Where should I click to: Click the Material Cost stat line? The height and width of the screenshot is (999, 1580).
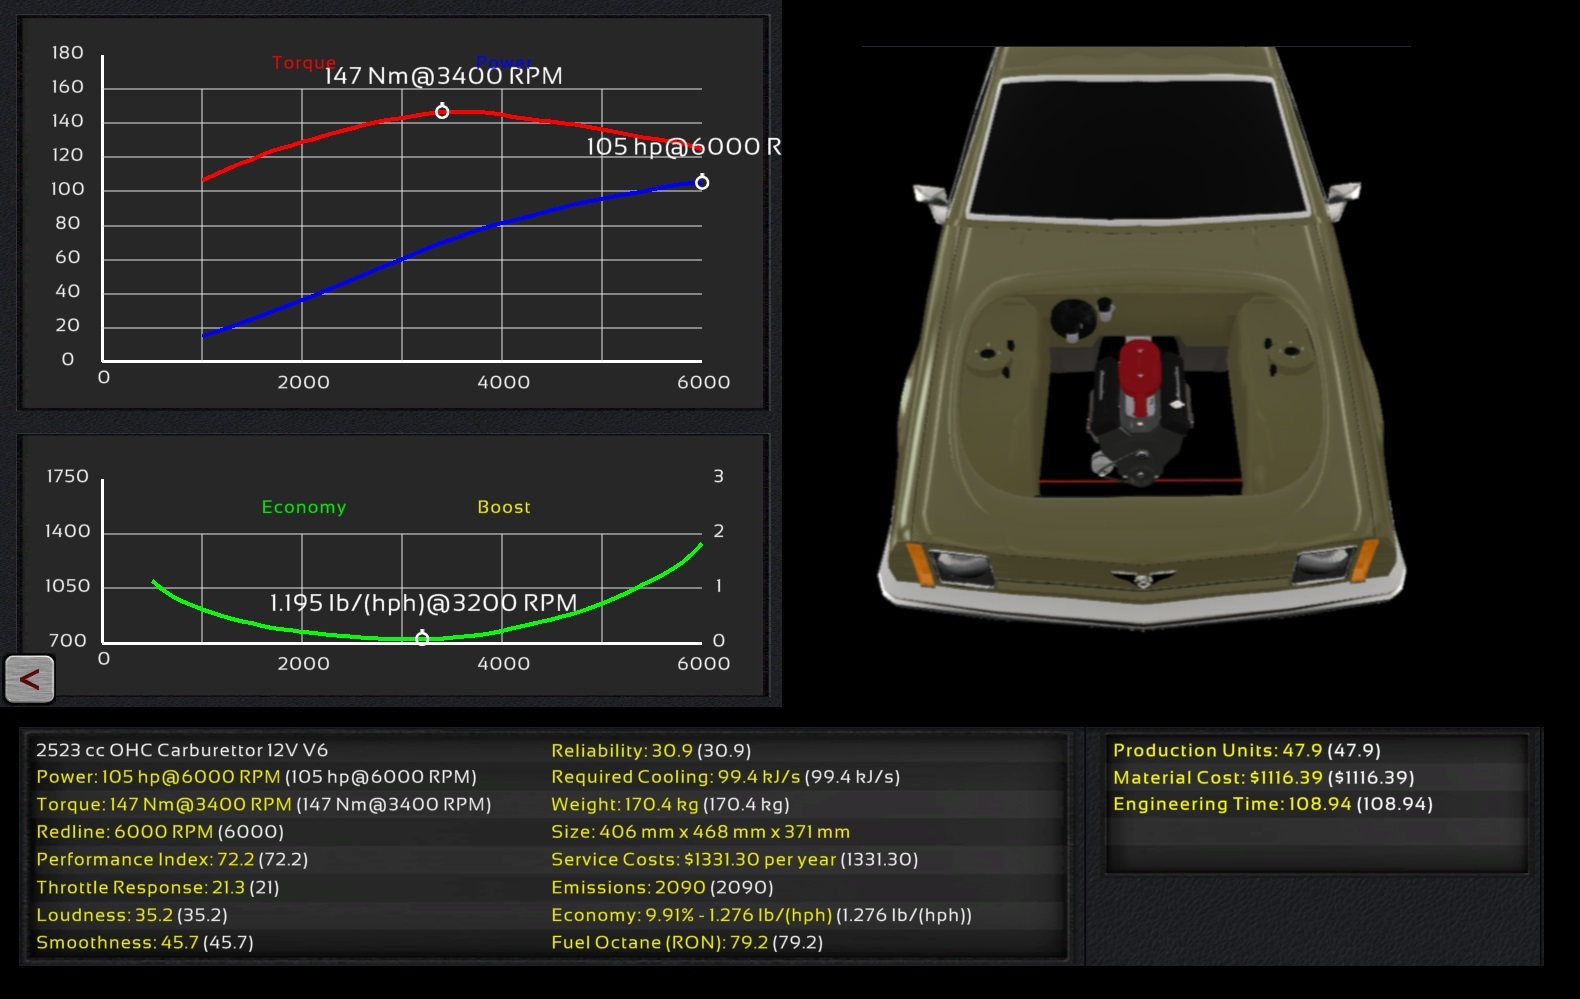1263,777
